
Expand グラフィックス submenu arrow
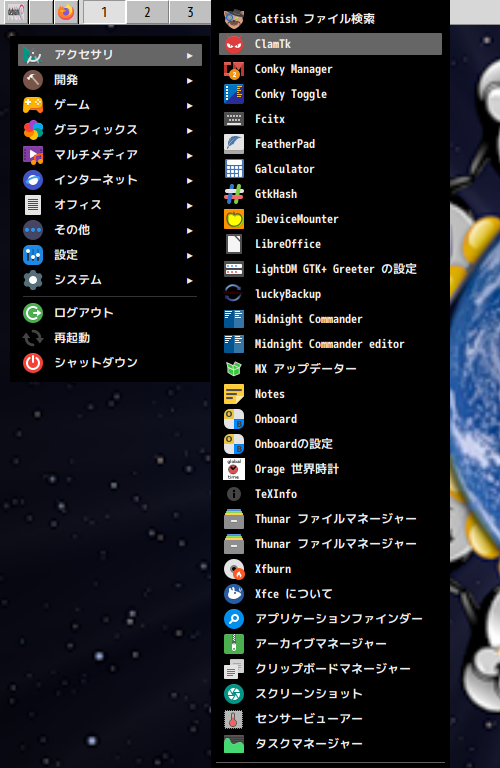click(x=190, y=130)
